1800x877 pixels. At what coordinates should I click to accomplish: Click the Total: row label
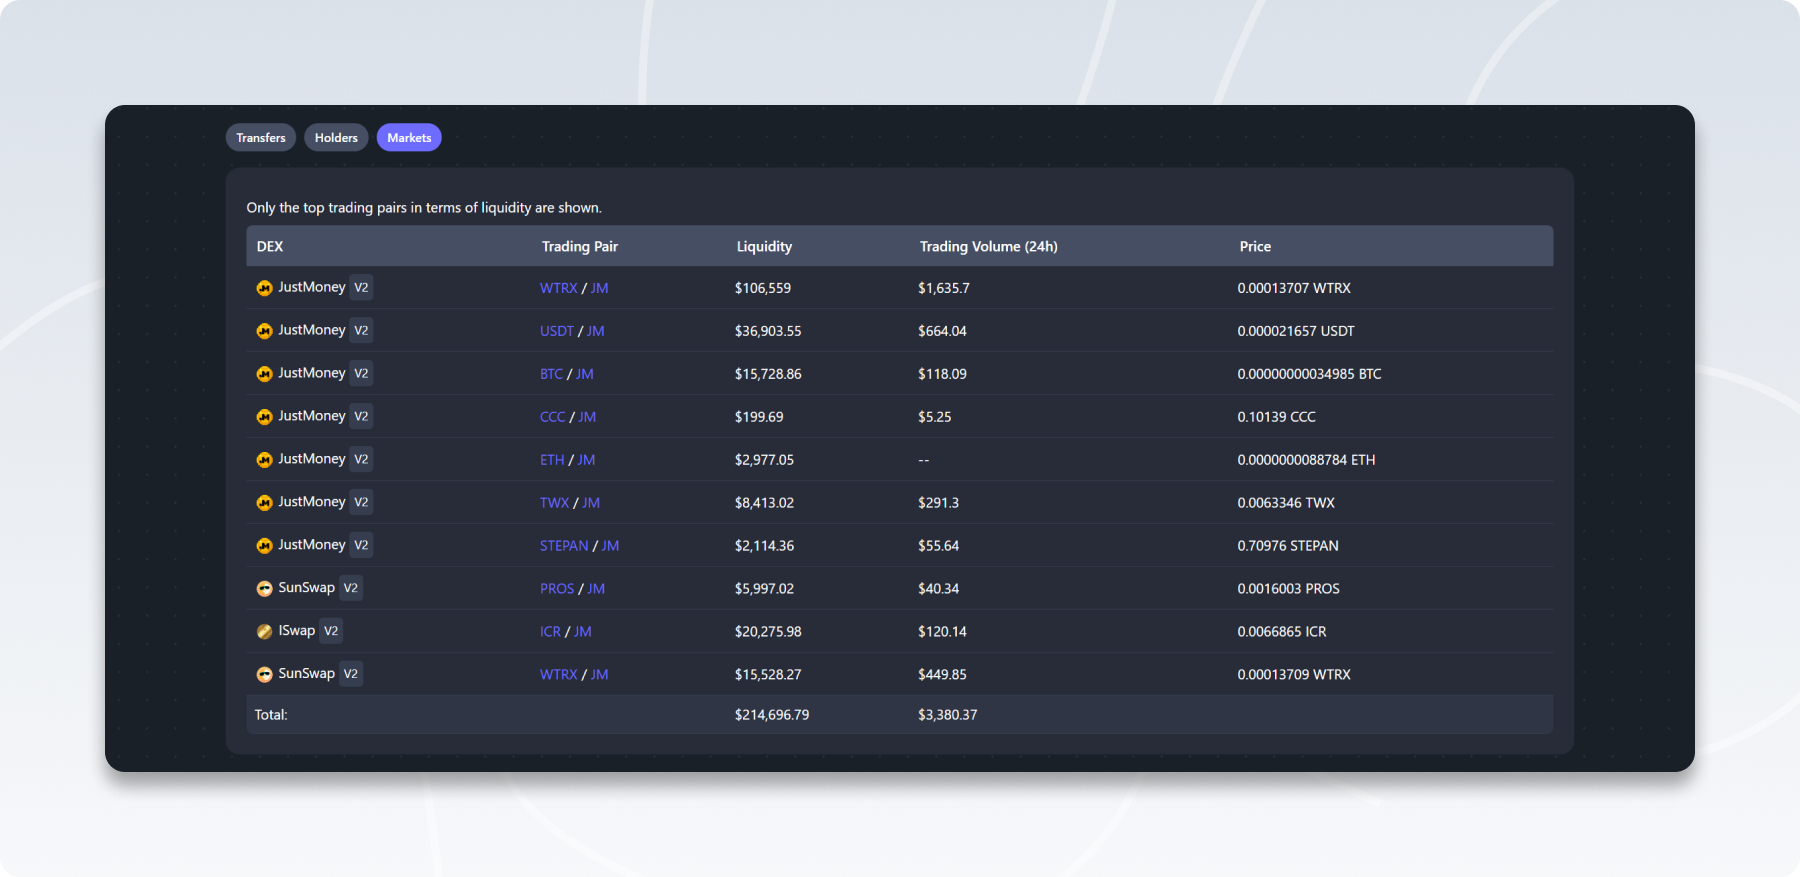coord(271,715)
